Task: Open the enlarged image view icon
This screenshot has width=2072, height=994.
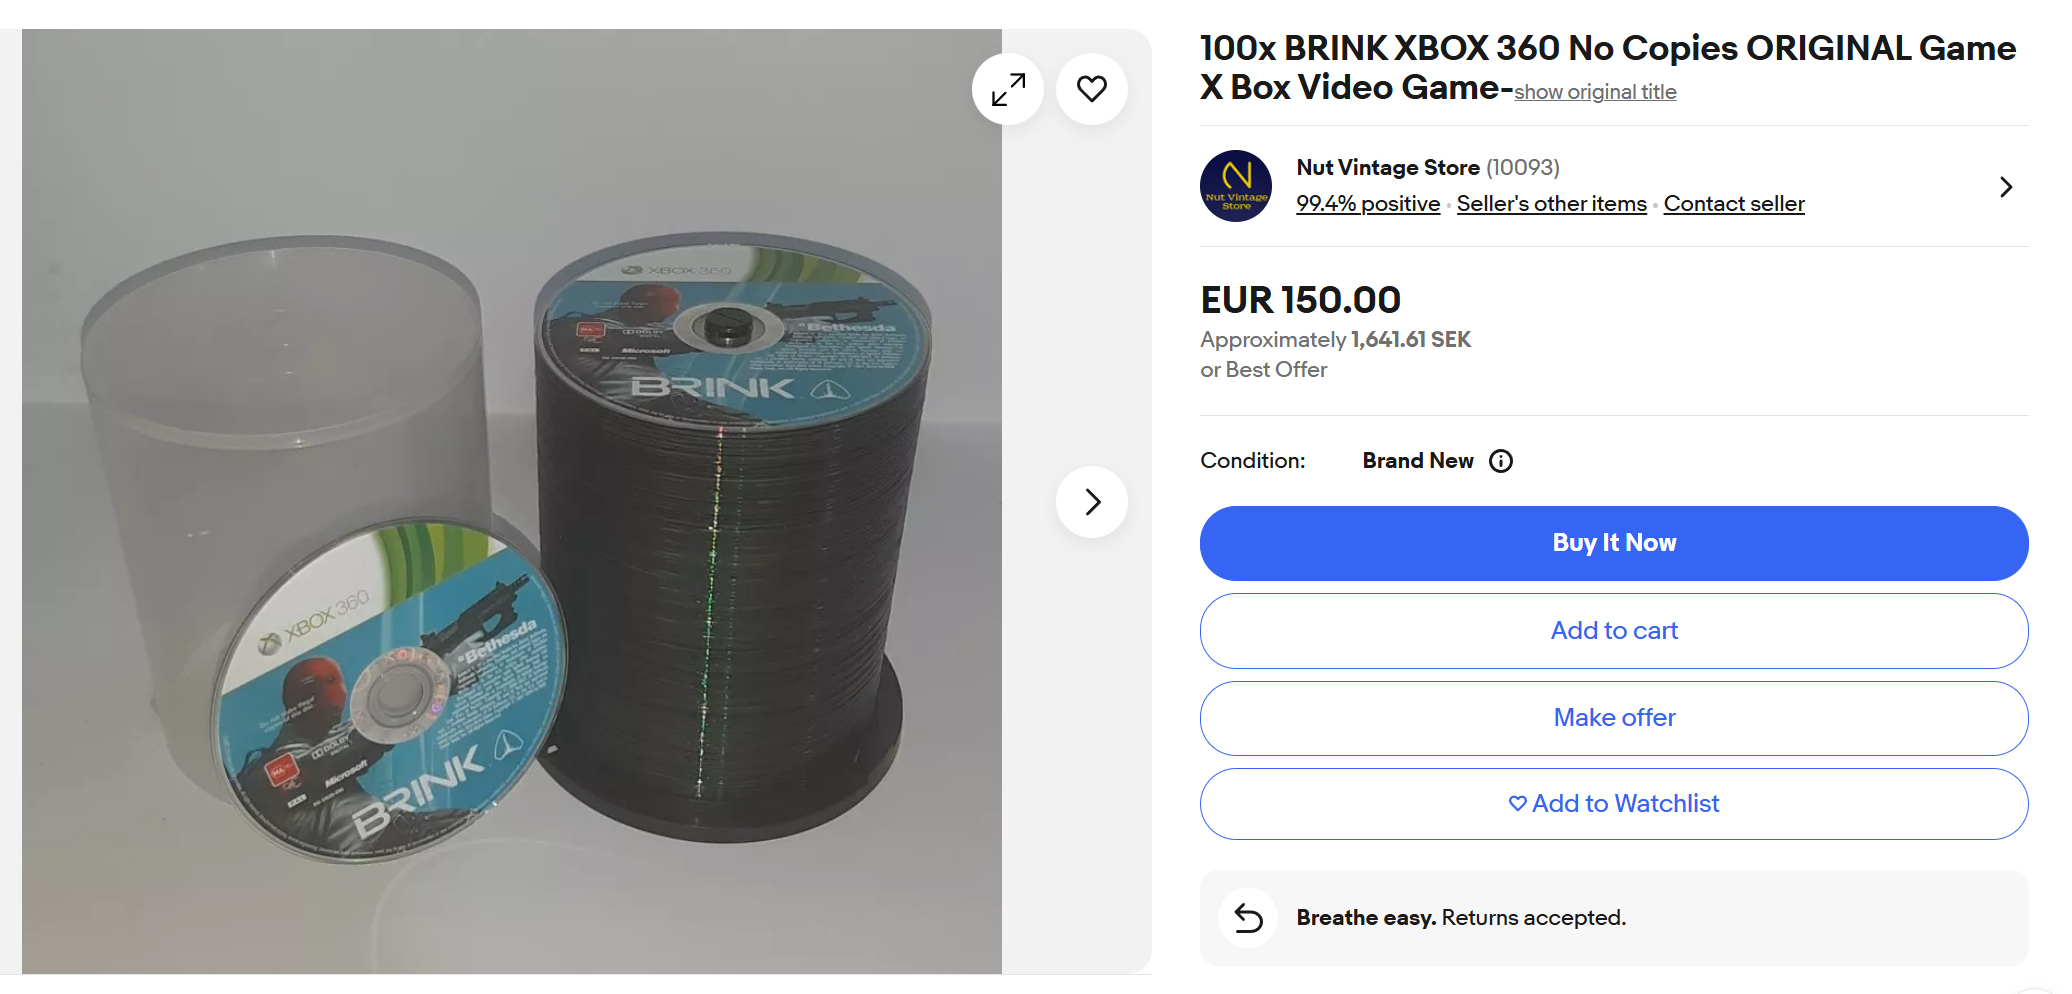Action: pyautogui.click(x=1008, y=89)
